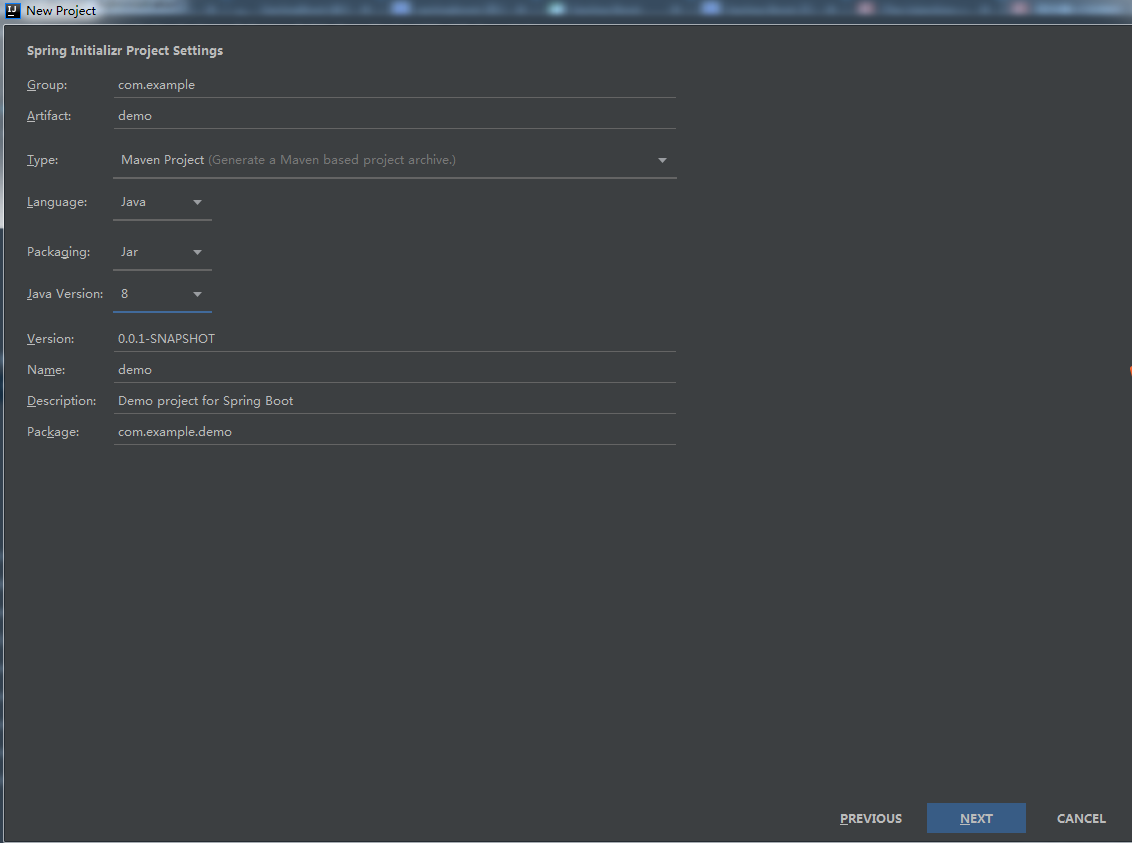Click the Language: label
Viewport: 1132px width, 843px height.
point(57,202)
